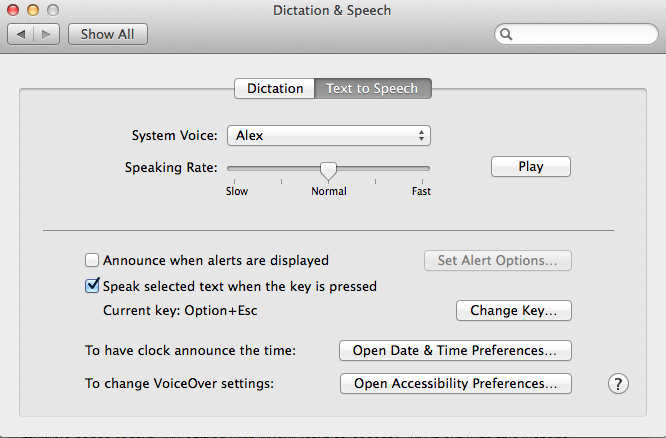Image resolution: width=666 pixels, height=438 pixels.
Task: Click the Speaking Rate slider thumb
Action: (328, 171)
